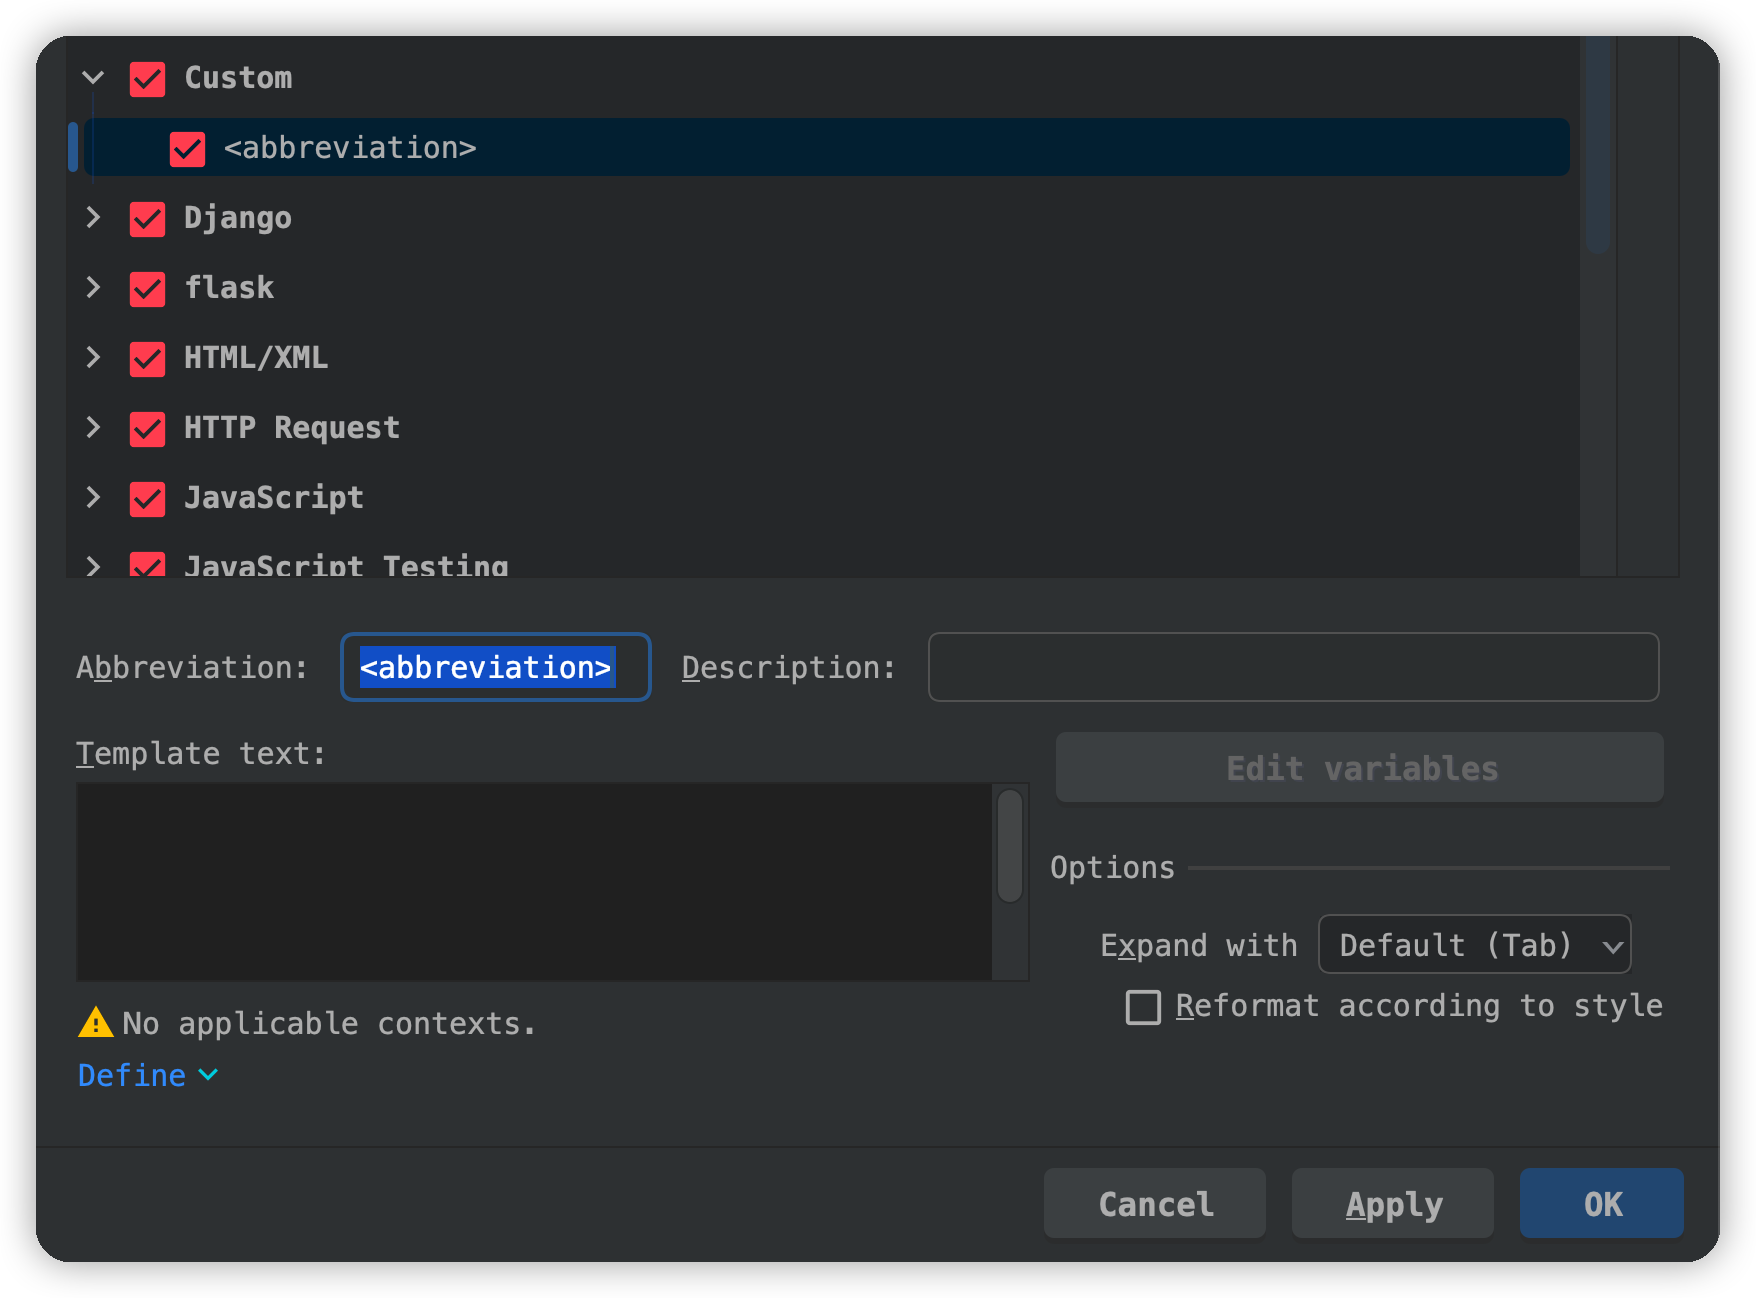The width and height of the screenshot is (1756, 1298).
Task: Expand the HTML/XML template group
Action: [x=93, y=358]
